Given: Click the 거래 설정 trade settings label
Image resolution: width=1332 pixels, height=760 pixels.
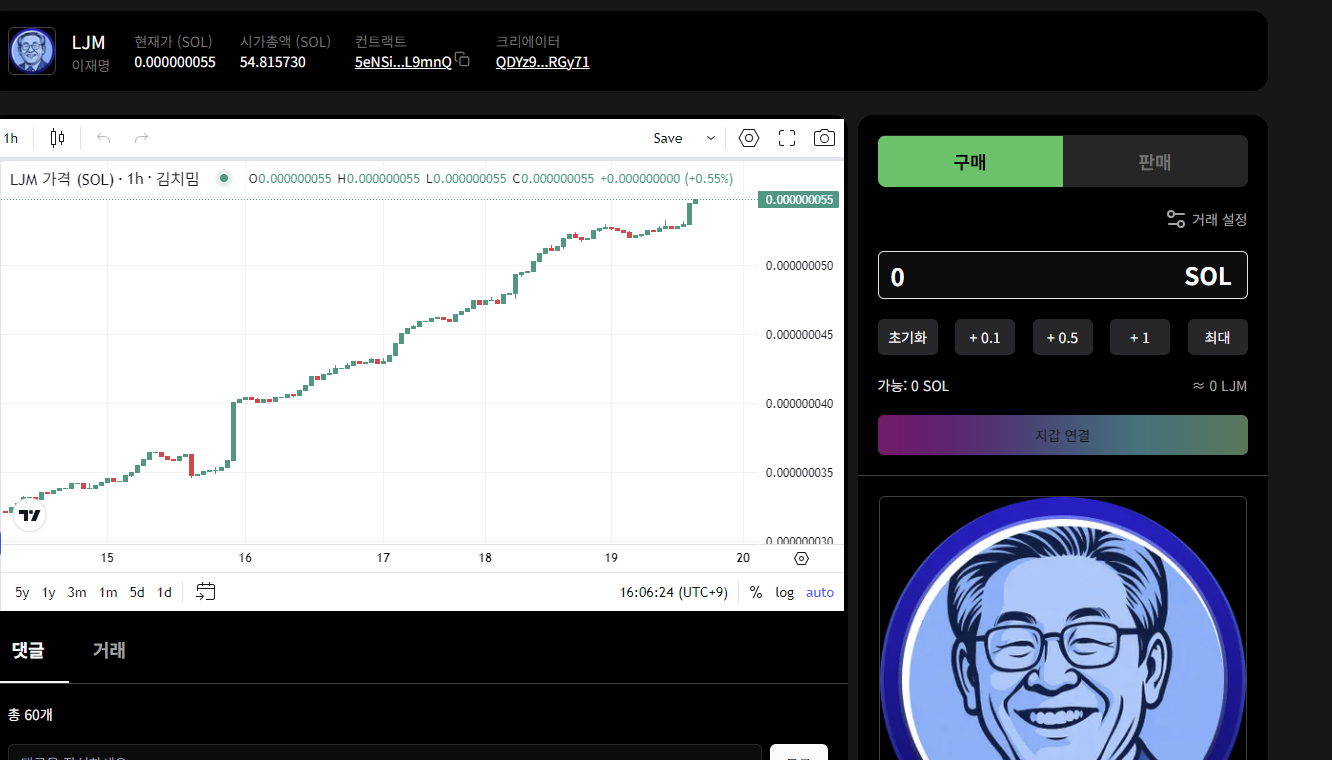Looking at the screenshot, I should click(x=1219, y=219).
